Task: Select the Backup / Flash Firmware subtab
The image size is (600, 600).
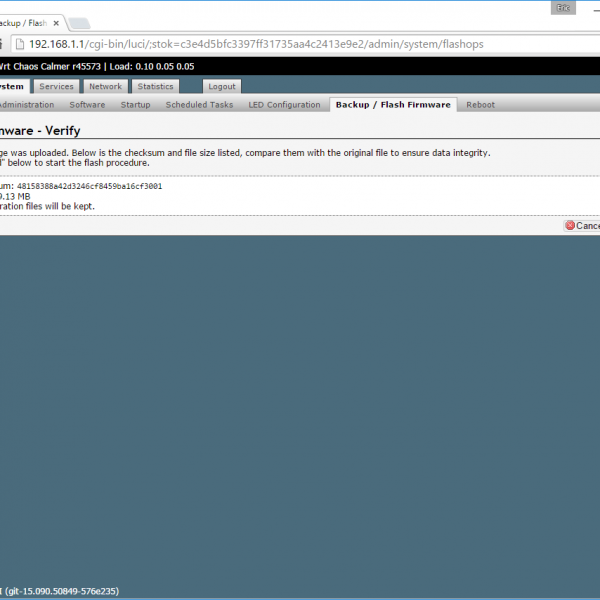Action: (x=393, y=105)
